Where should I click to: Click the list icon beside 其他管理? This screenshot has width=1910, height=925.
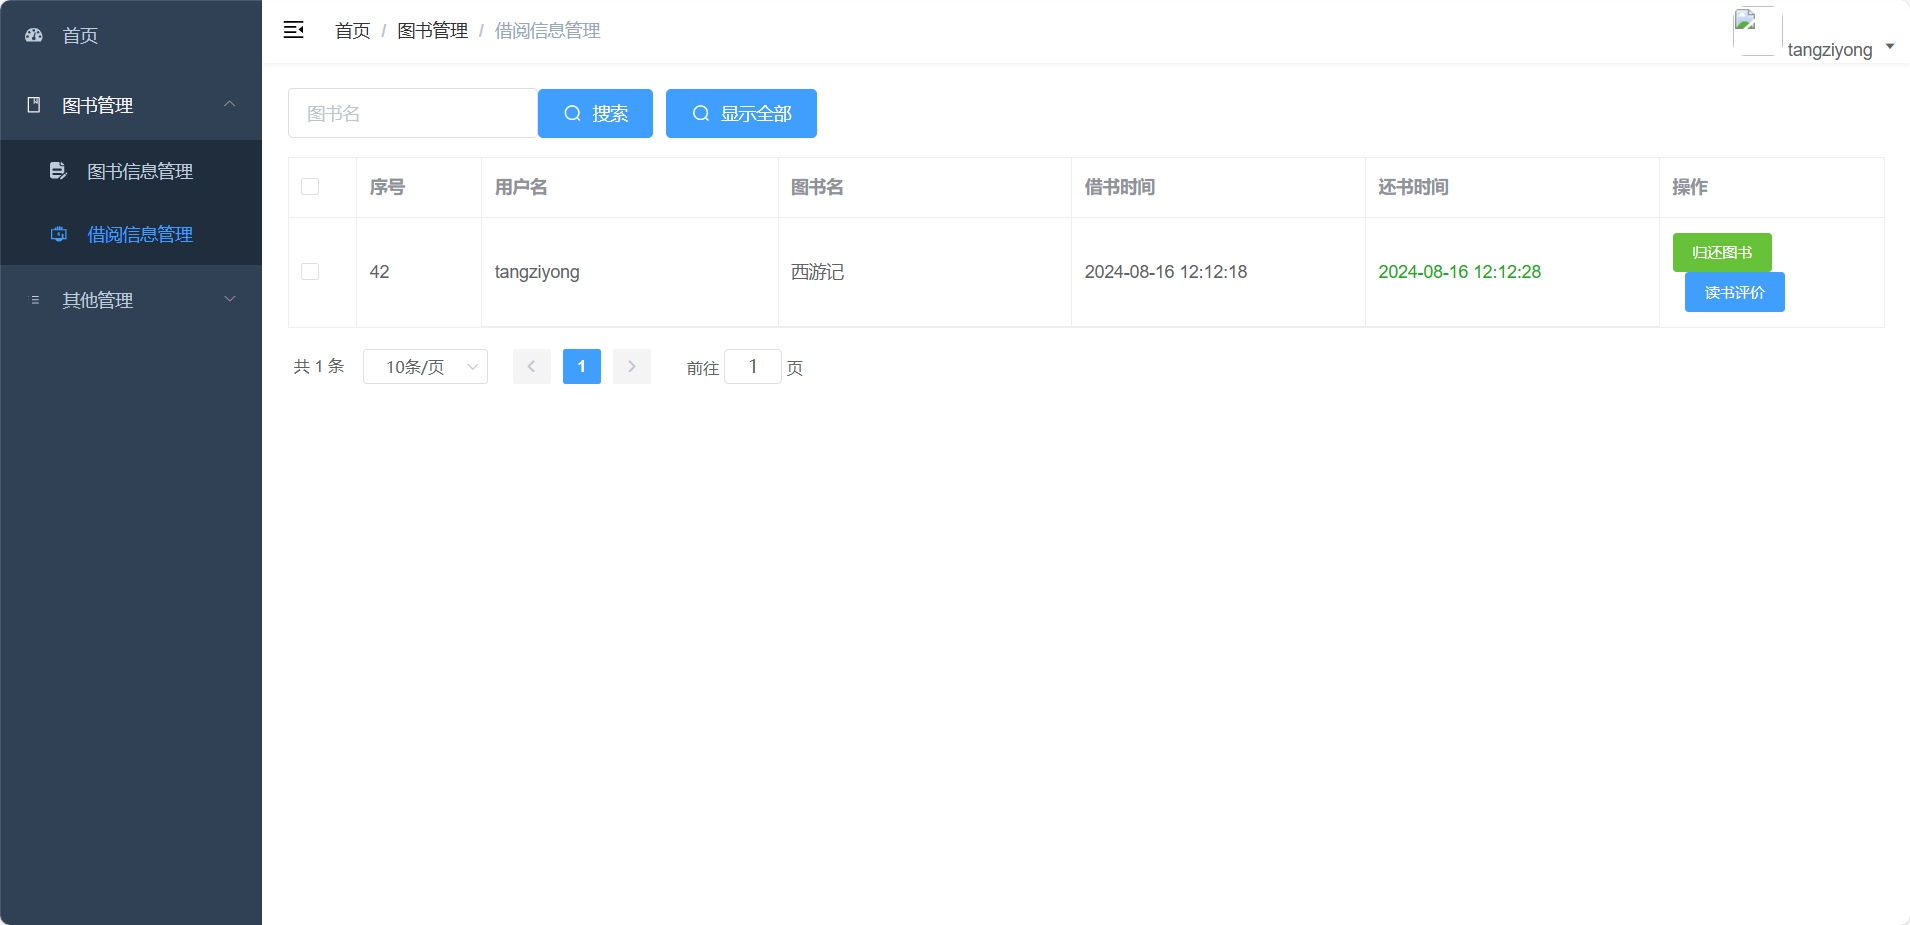pos(35,300)
